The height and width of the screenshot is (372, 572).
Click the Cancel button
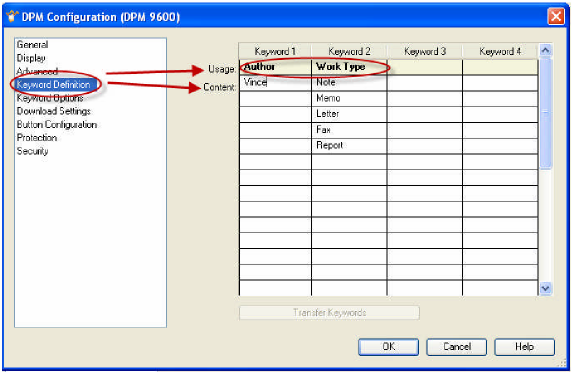pos(457,346)
